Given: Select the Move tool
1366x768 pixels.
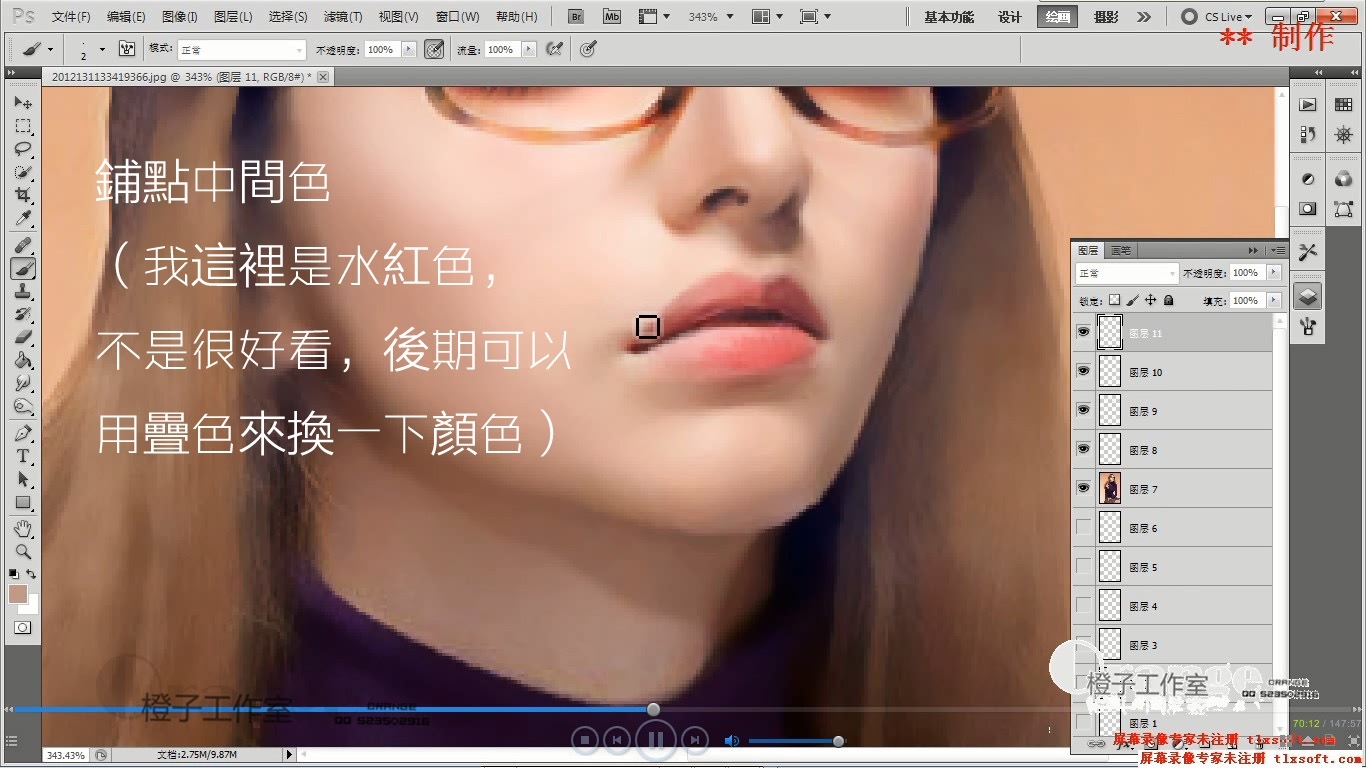Looking at the screenshot, I should coord(23,103).
